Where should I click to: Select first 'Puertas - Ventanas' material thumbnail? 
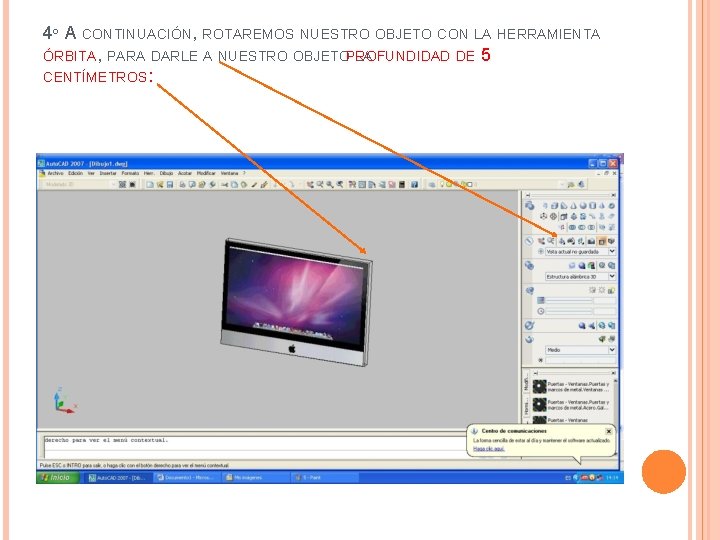[x=540, y=387]
